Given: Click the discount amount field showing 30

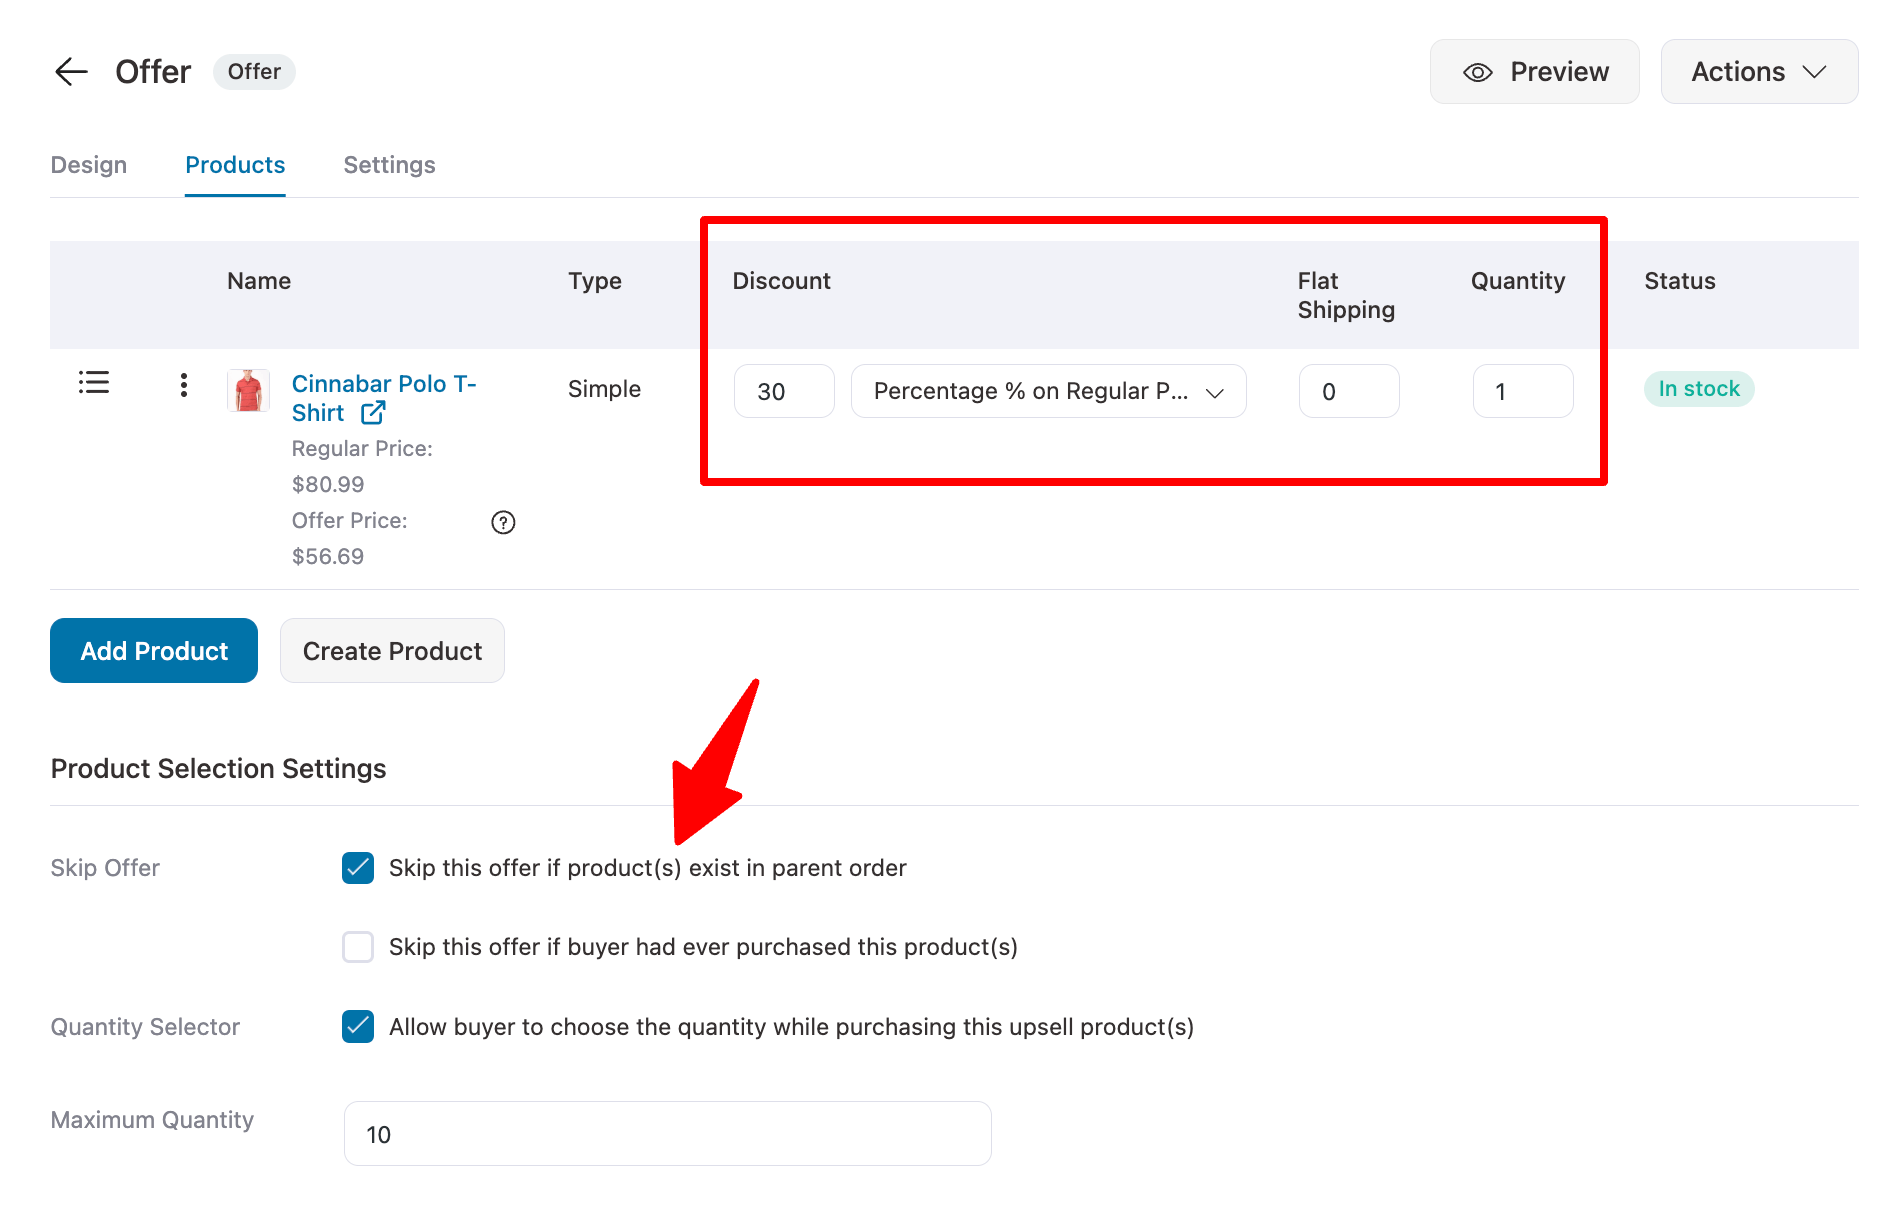Looking at the screenshot, I should coord(784,391).
